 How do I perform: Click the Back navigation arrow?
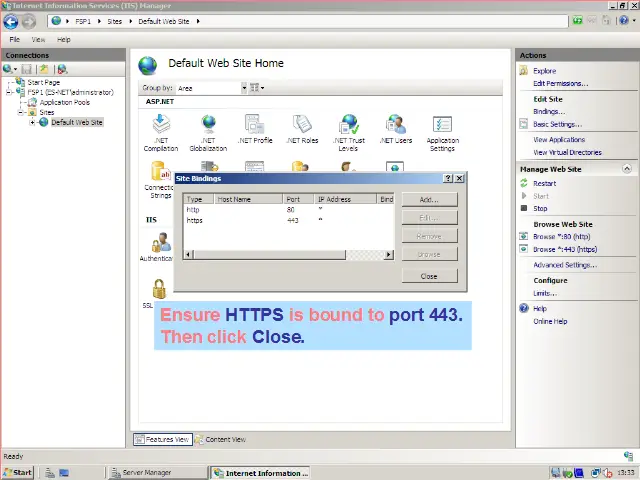(11, 21)
